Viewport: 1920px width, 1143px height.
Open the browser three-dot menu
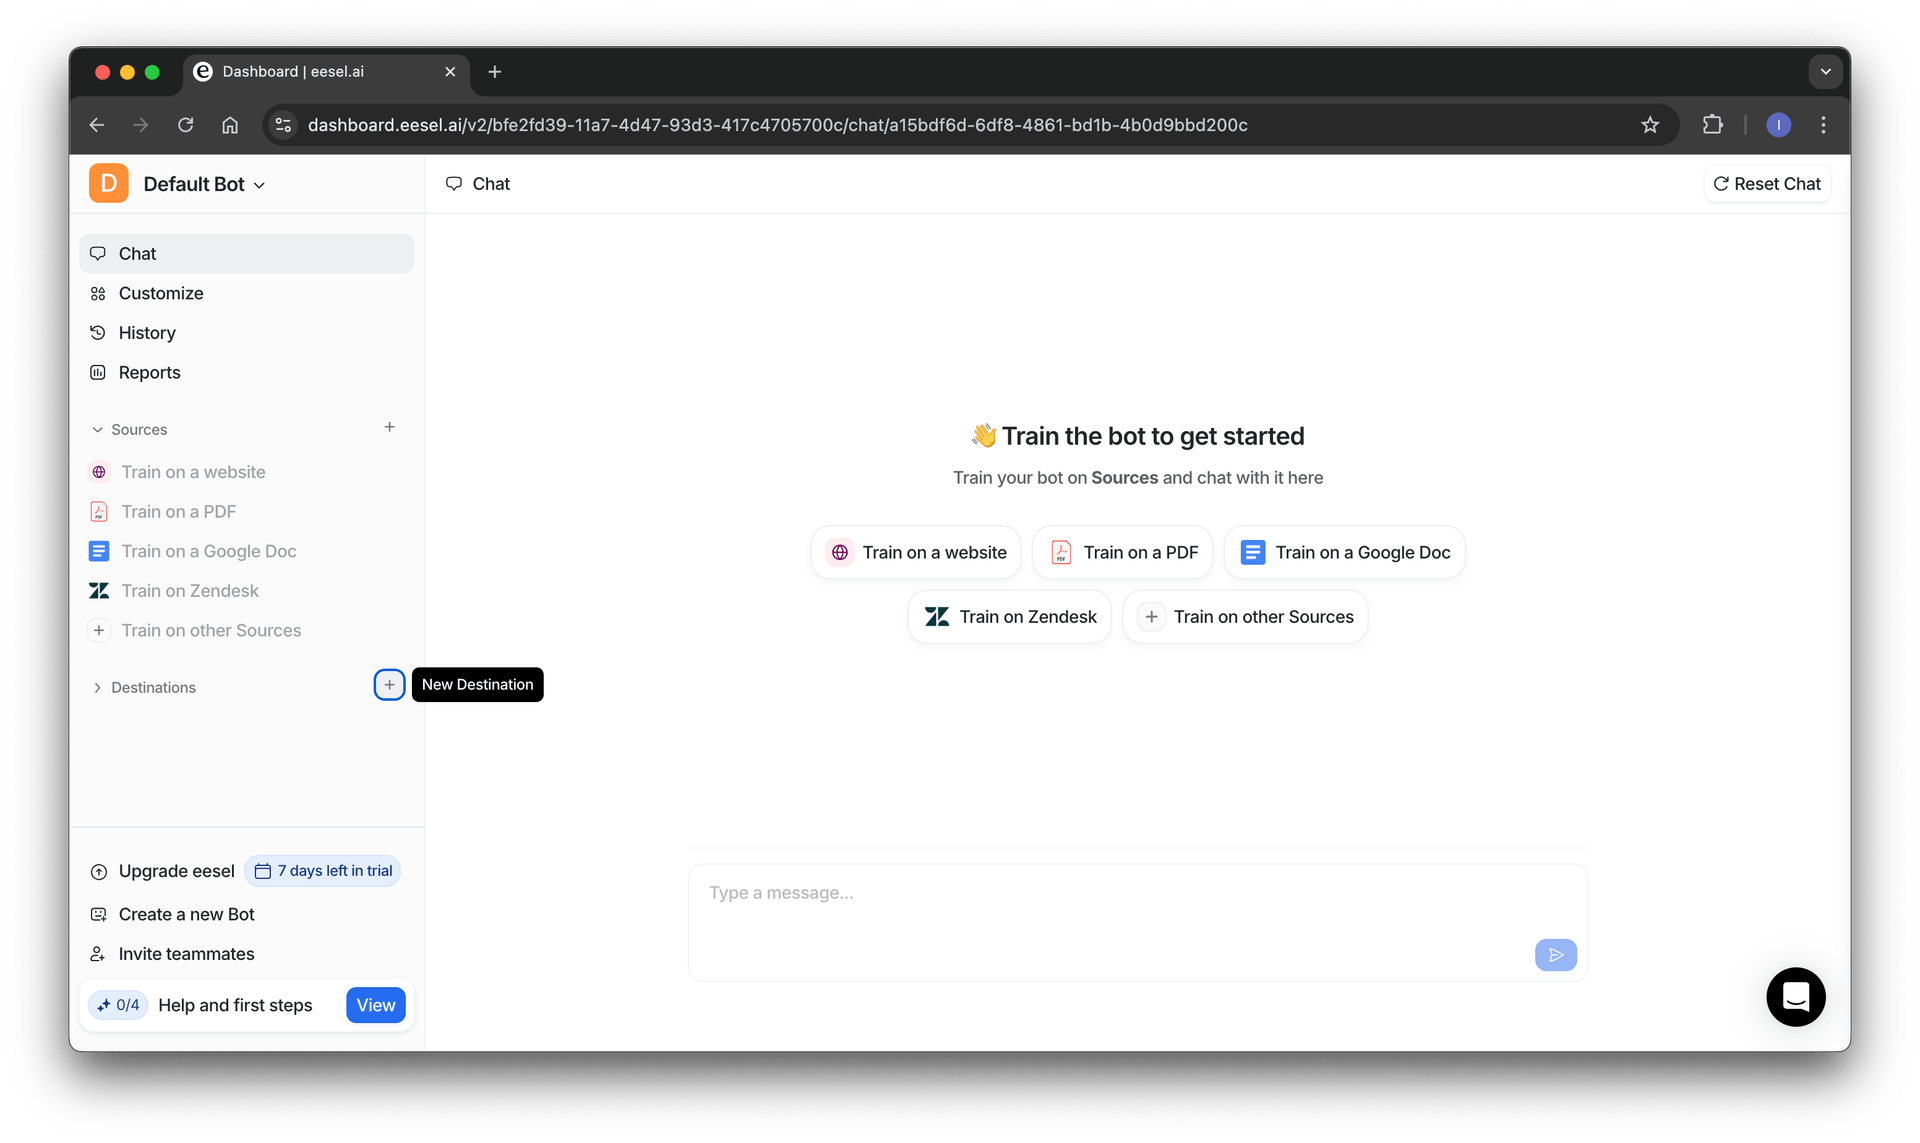(x=1823, y=125)
